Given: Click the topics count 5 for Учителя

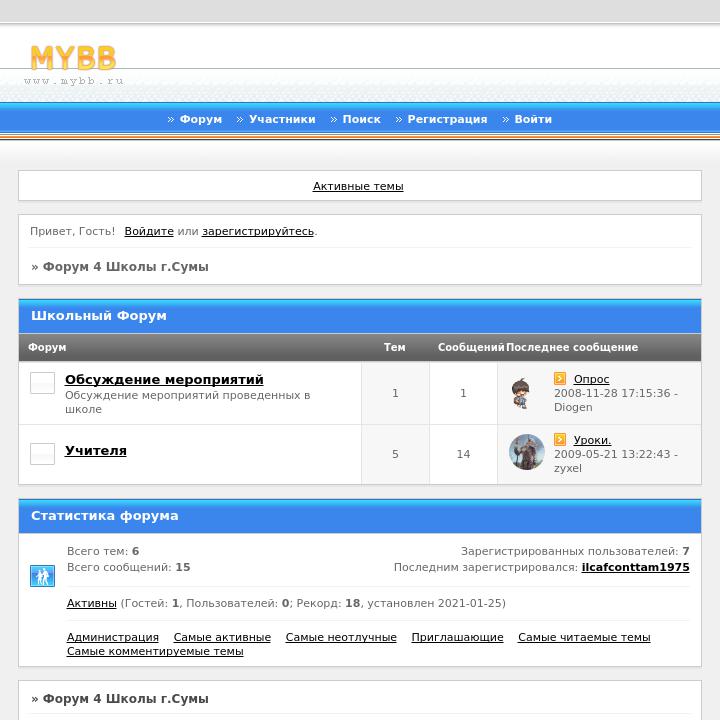Looking at the screenshot, I should coord(395,454).
